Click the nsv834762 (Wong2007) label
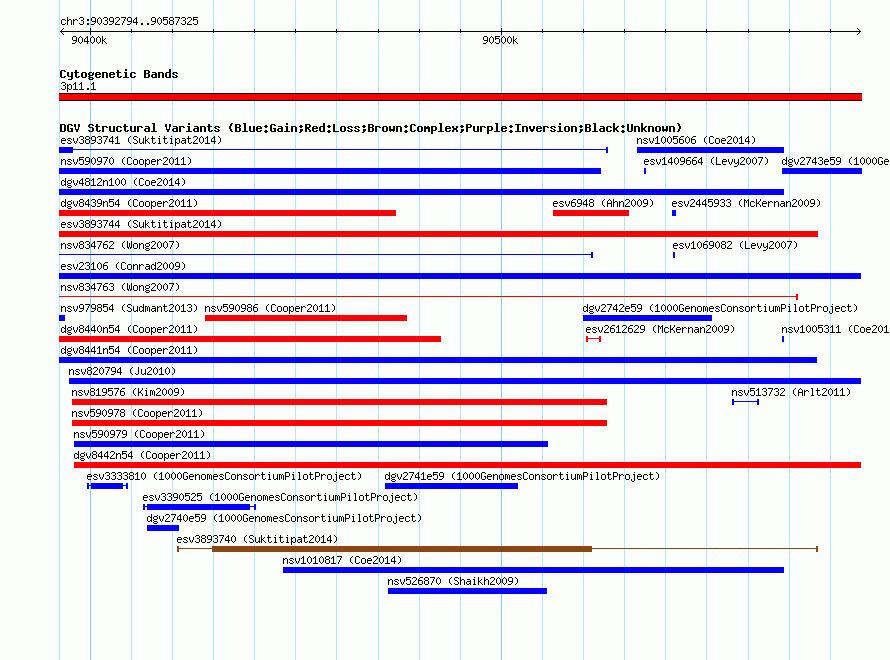The image size is (890, 660). pos(120,245)
